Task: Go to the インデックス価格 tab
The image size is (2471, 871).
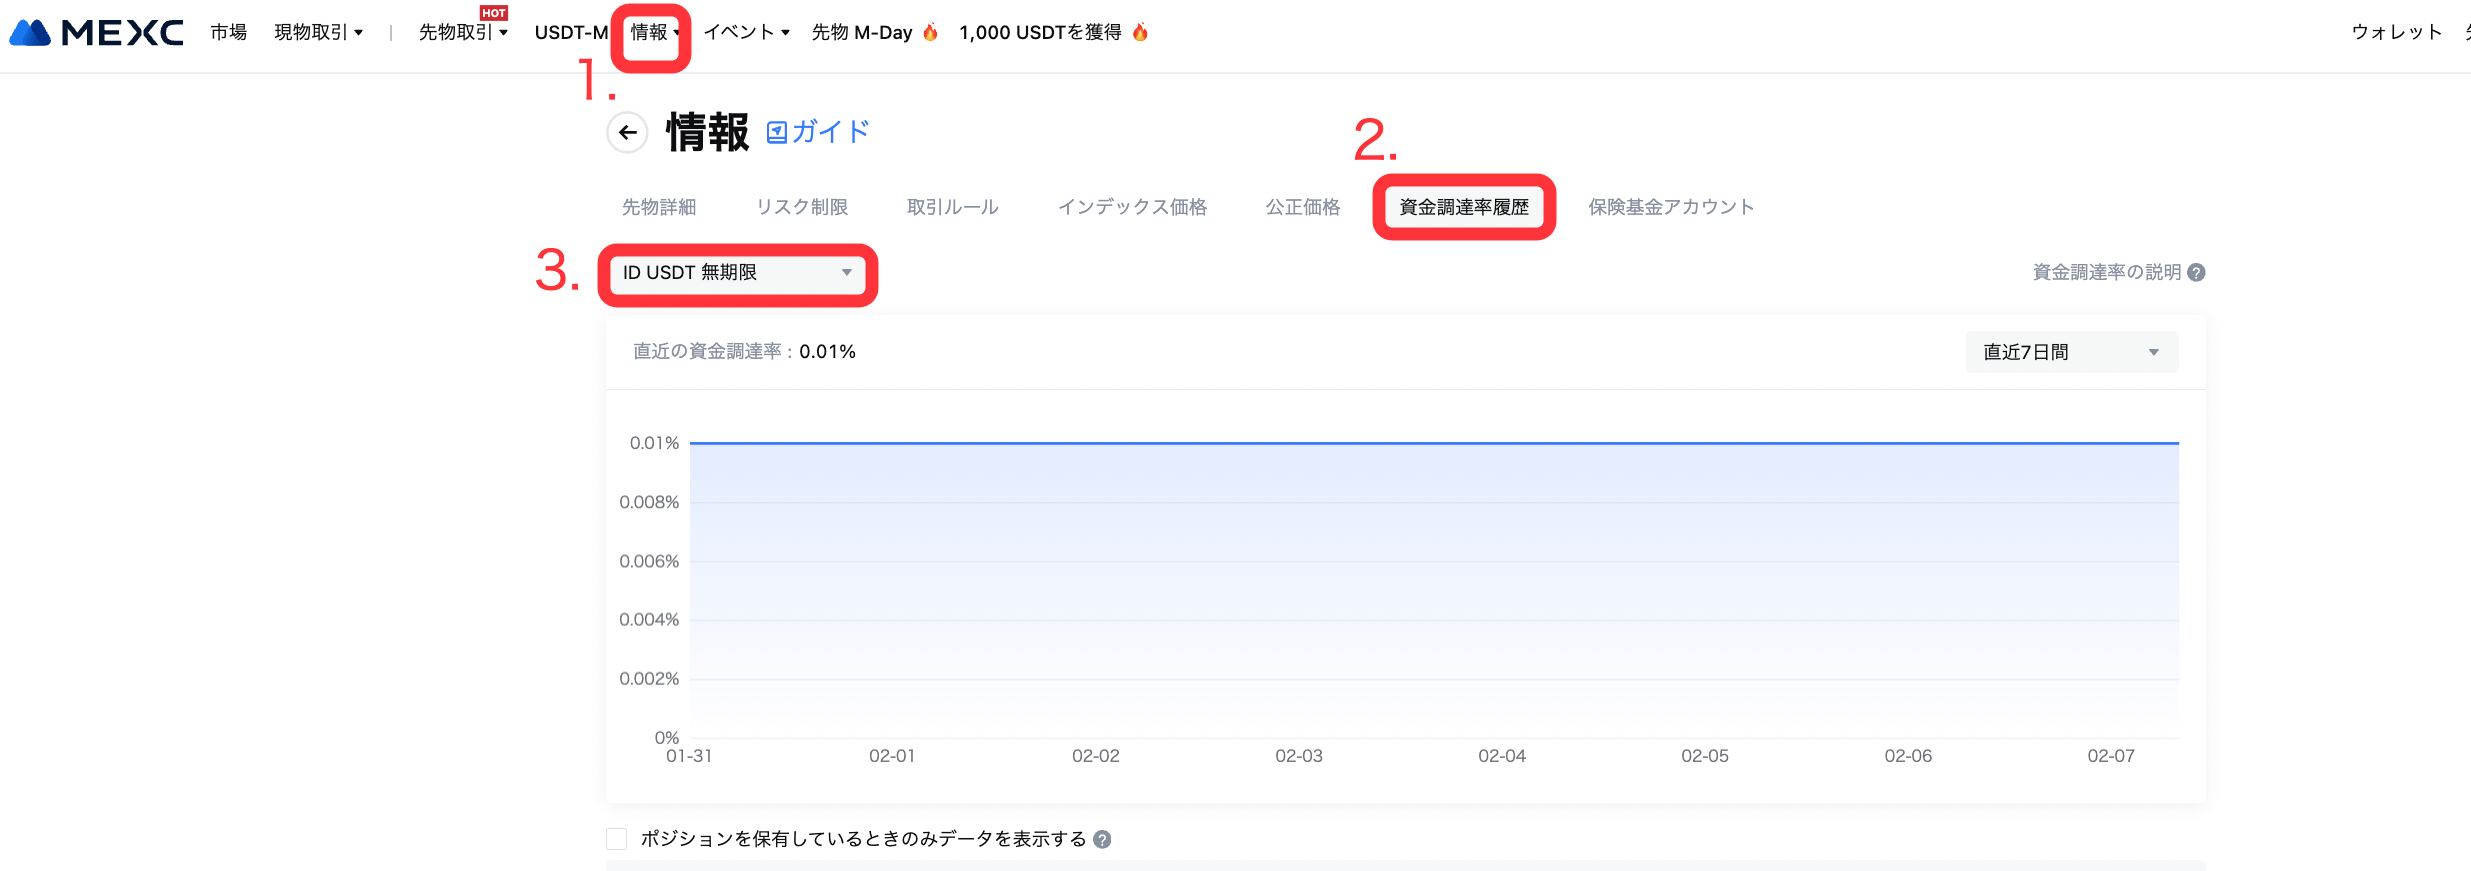Action: 1132,207
